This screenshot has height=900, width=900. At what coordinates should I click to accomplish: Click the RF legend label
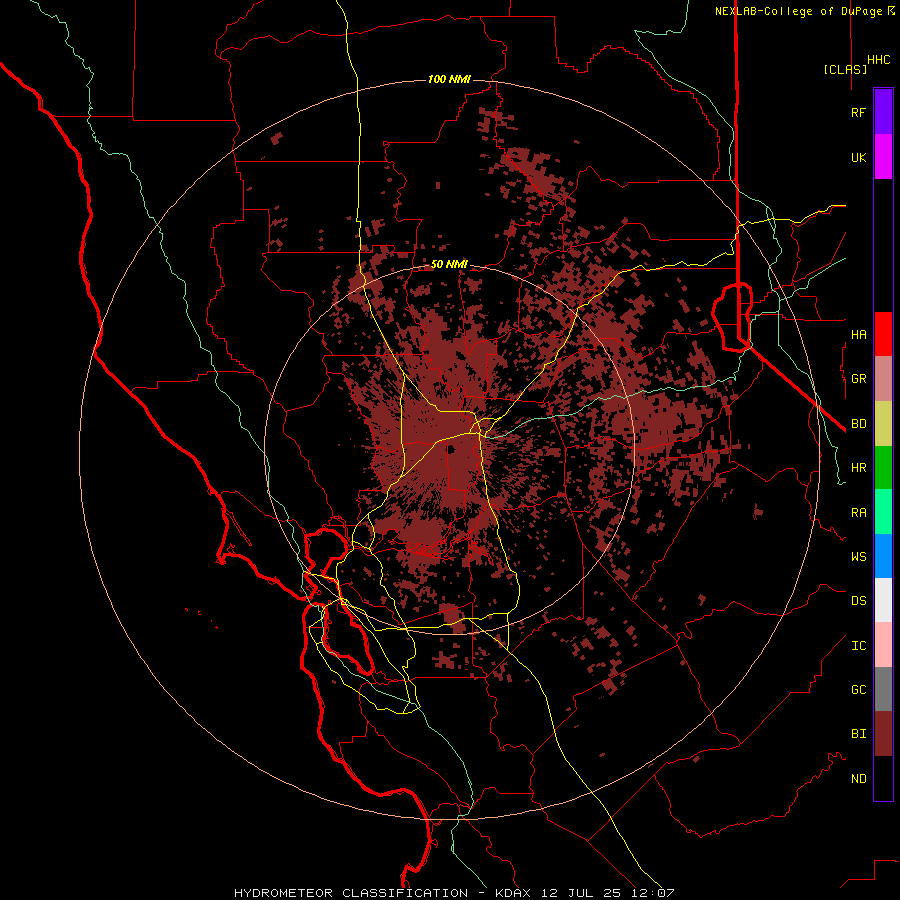pos(858,112)
